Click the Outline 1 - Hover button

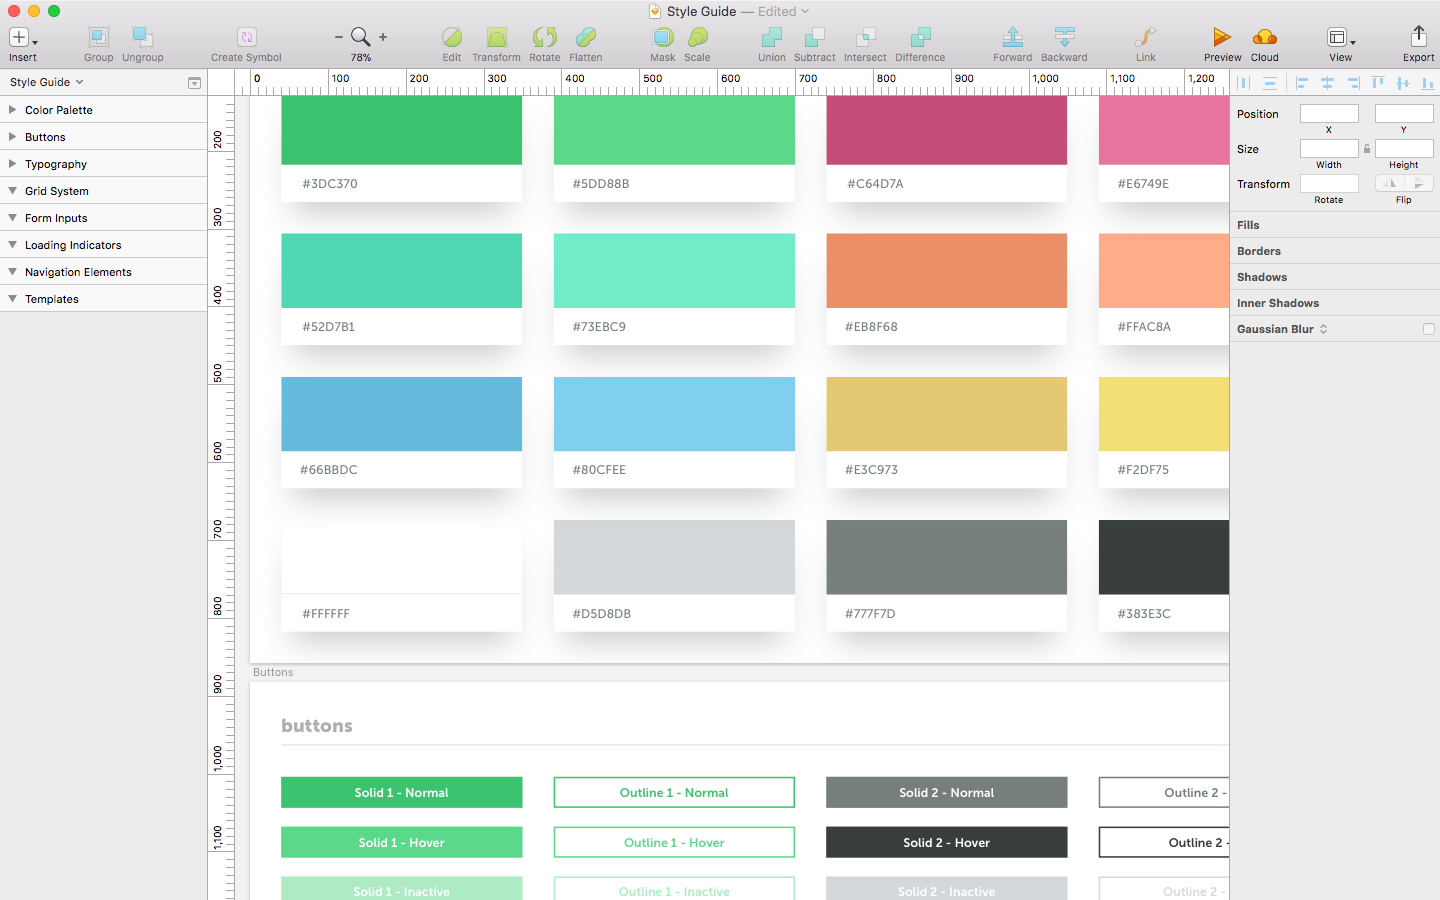point(674,843)
